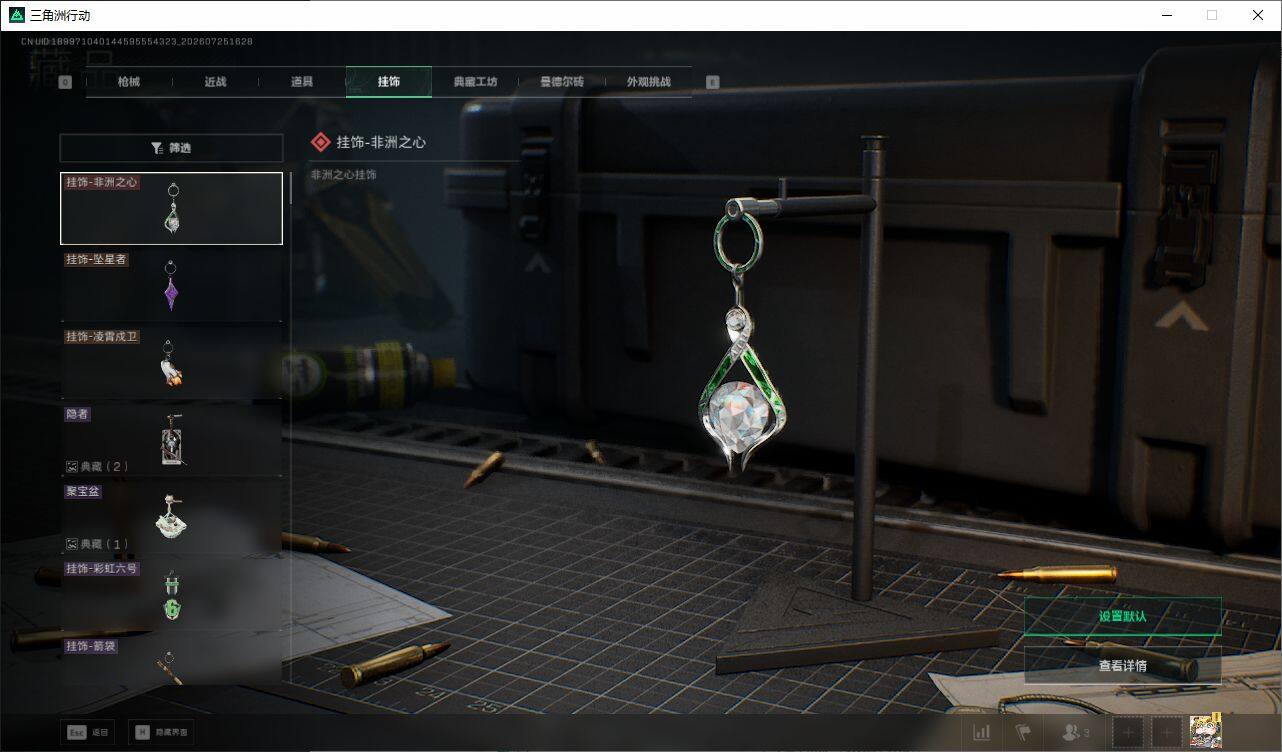Viewport: 1282px width, 752px height.
Task: Click the charm list scrollbar
Action: point(291,188)
